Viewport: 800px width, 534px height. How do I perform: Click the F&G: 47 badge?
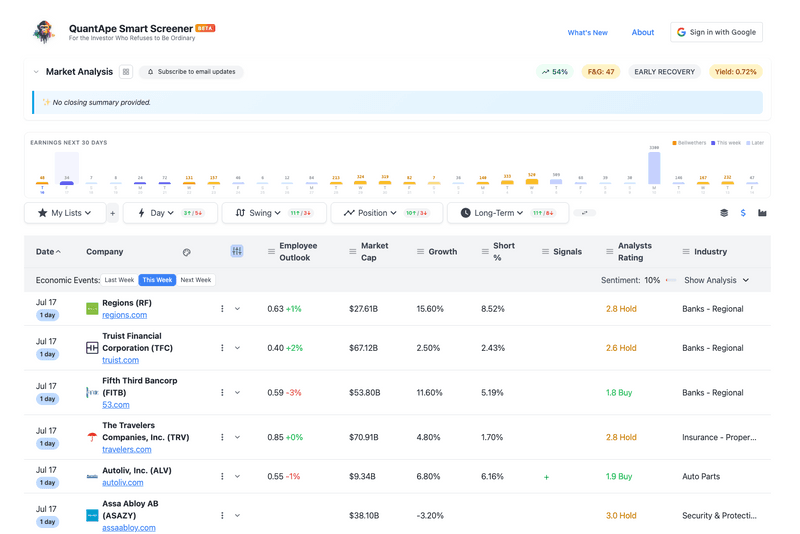click(x=601, y=72)
